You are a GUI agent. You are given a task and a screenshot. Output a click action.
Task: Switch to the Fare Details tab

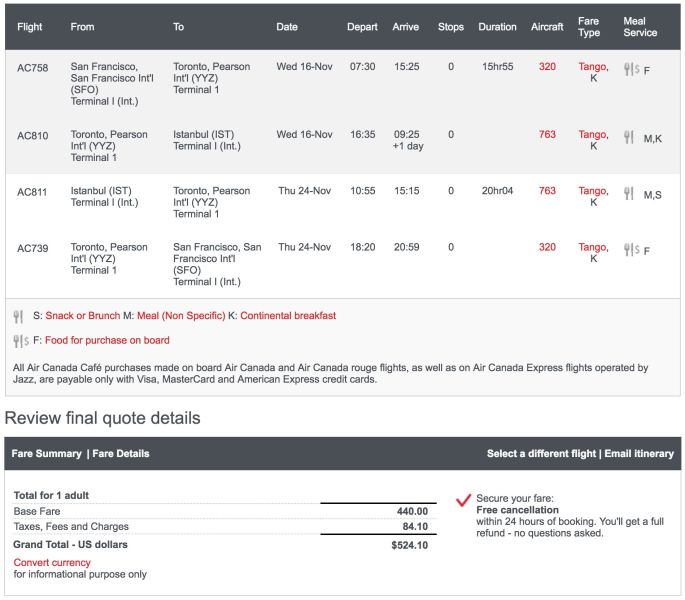click(x=121, y=454)
